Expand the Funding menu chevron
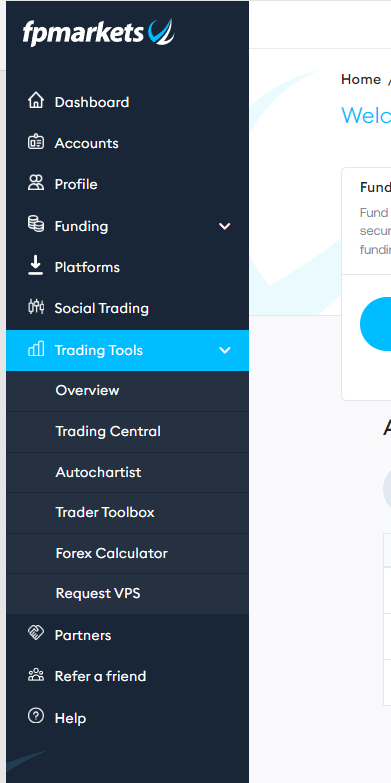Image resolution: width=391 pixels, height=783 pixels. click(225, 226)
